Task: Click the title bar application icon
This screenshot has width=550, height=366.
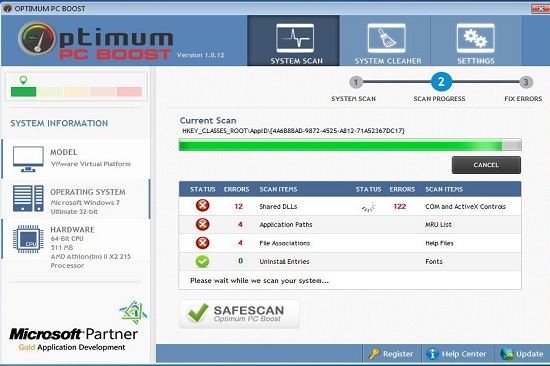Action: [7, 8]
